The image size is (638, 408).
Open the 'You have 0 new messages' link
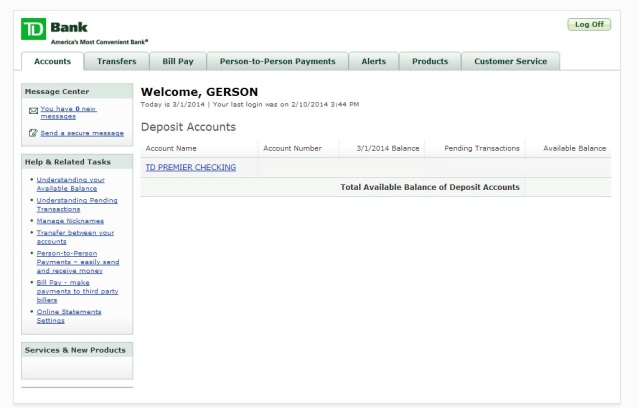tap(68, 112)
